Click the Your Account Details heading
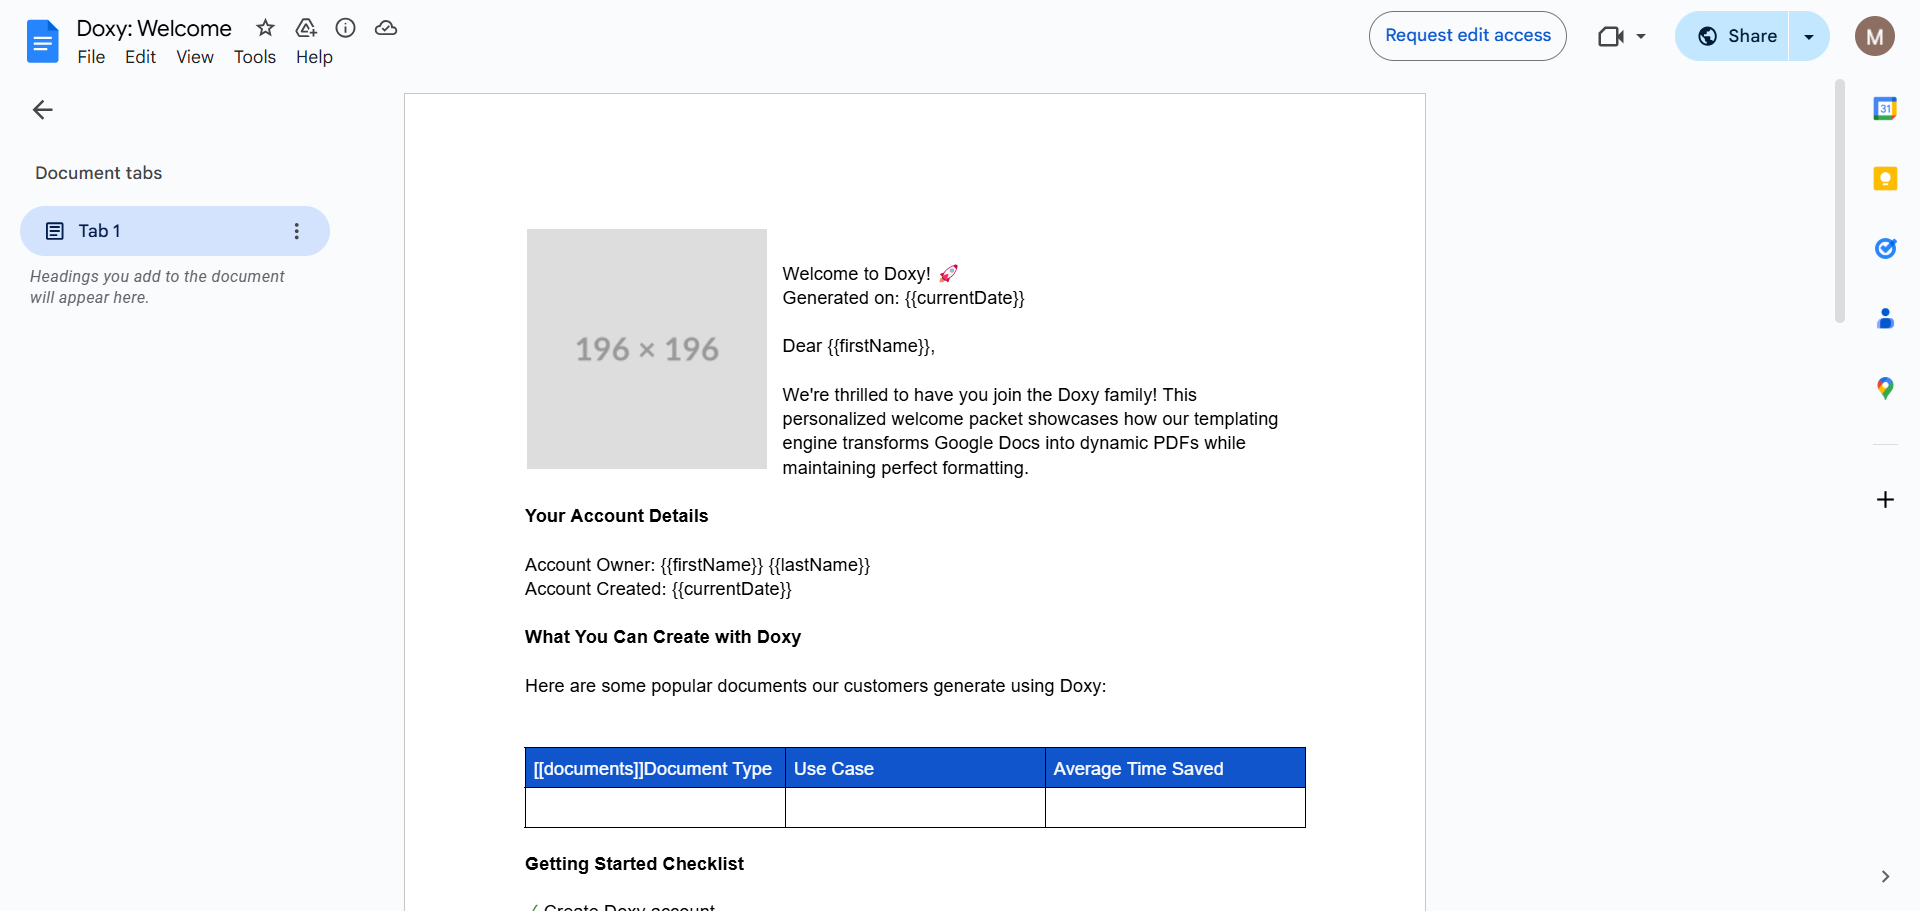The width and height of the screenshot is (1920, 911). click(616, 516)
